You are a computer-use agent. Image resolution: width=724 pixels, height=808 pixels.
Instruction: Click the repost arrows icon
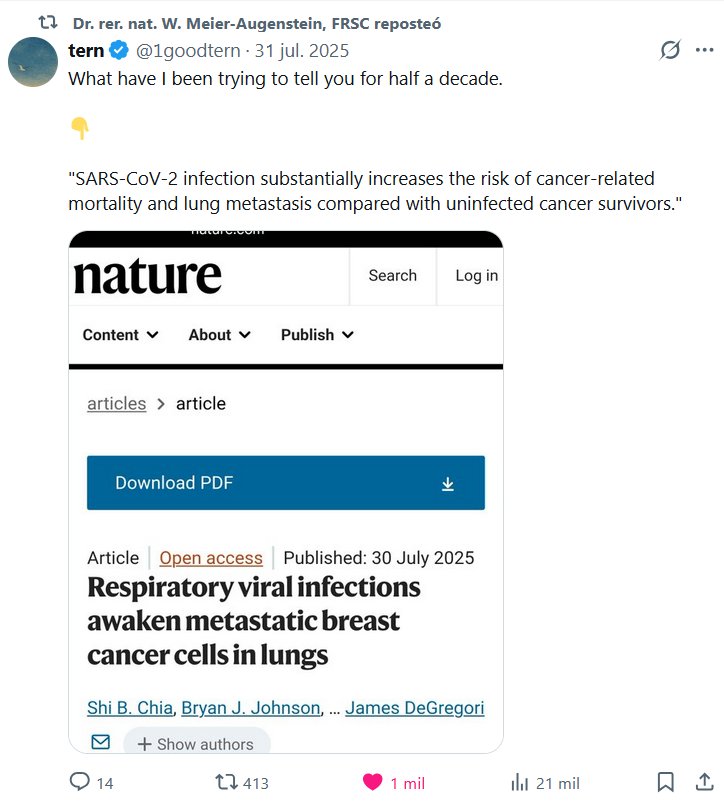[227, 782]
